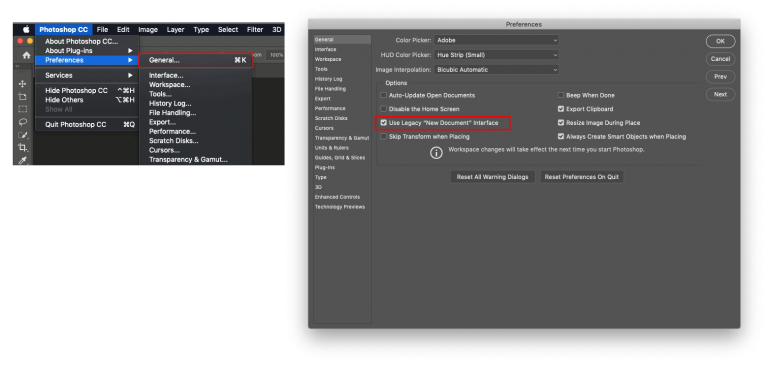Screen dimensions: 768x365
Task: Toggle Auto-Update Open Documents checkbox
Action: pyautogui.click(x=384, y=96)
